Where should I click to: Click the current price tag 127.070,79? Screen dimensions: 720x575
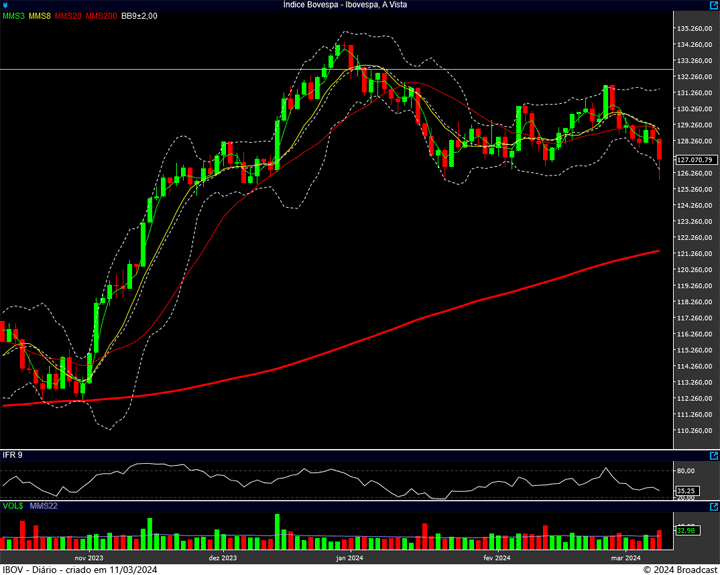point(694,159)
